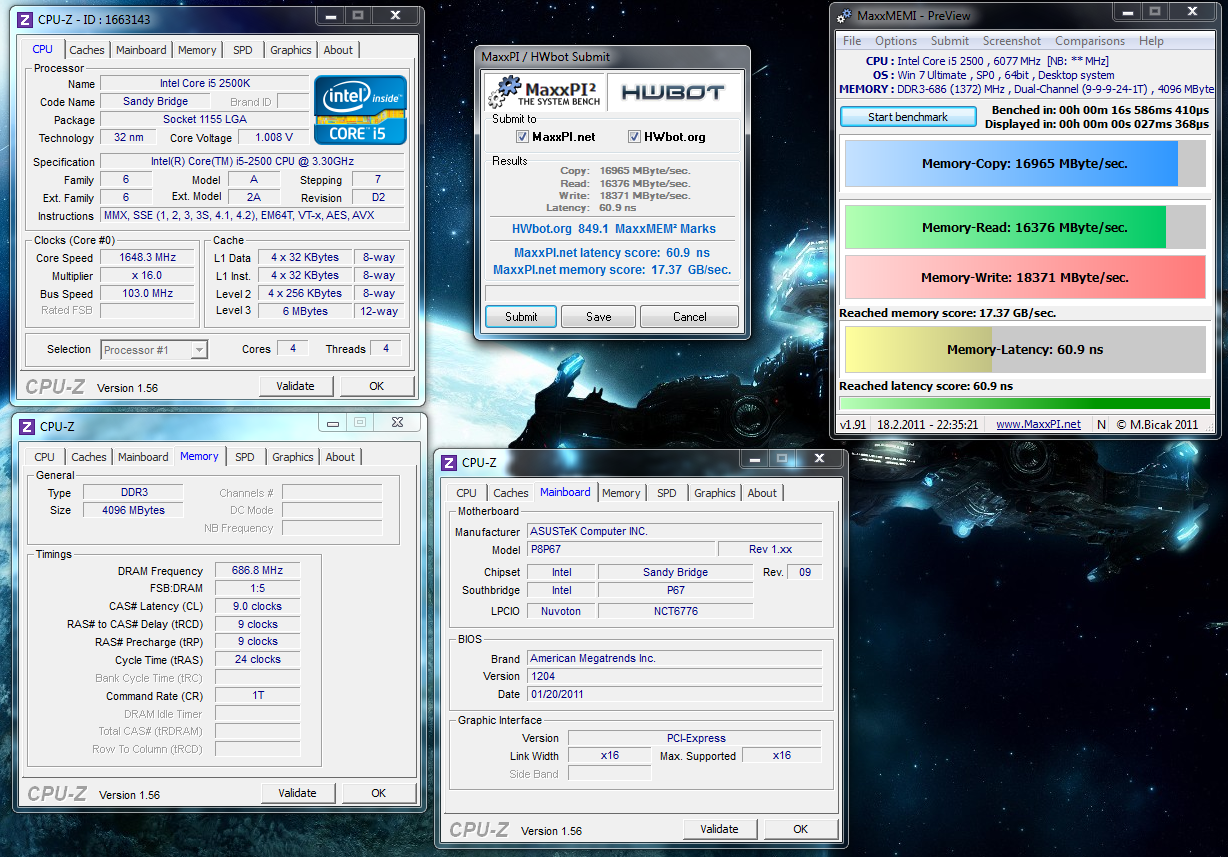The image size is (1228, 857).
Task: Click the Command Rate 1T value
Action: (257, 695)
